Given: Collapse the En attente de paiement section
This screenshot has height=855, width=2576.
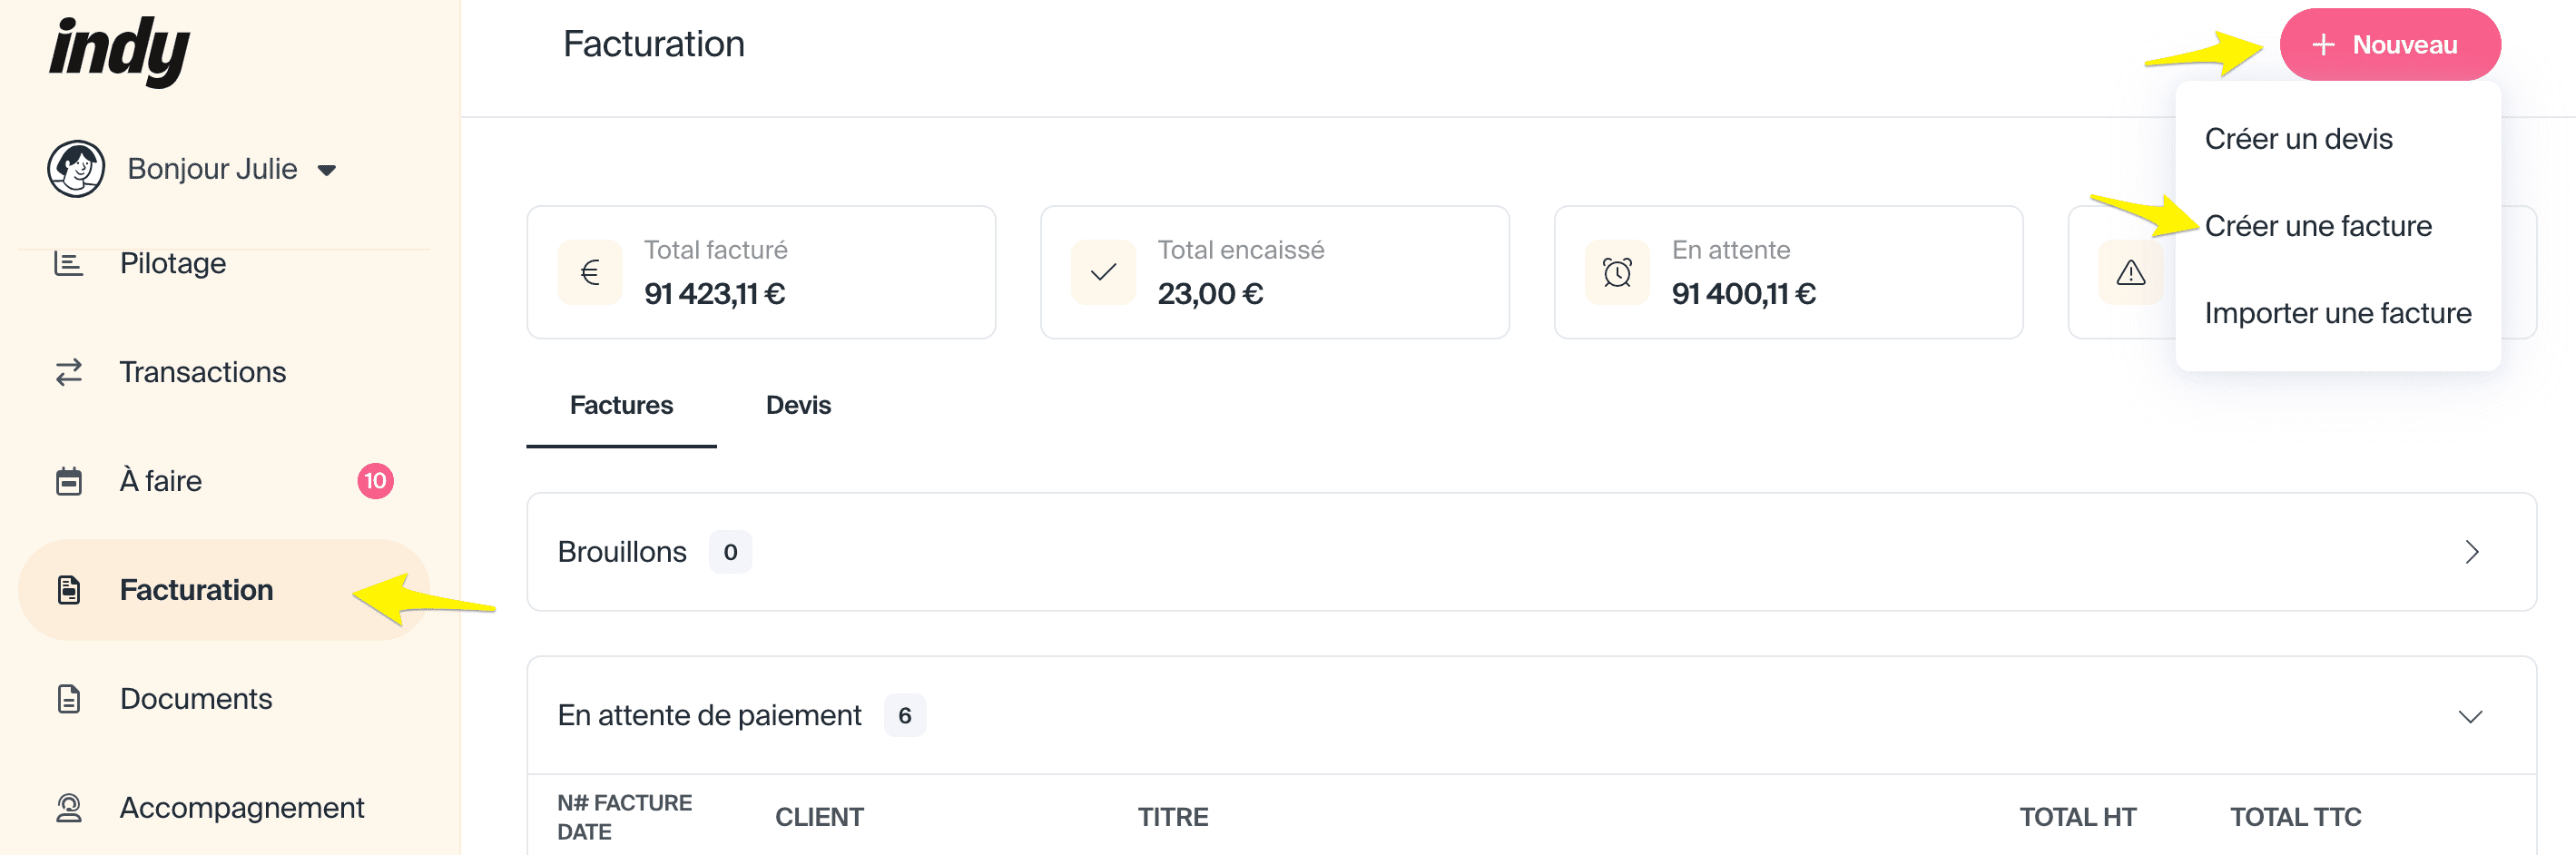Looking at the screenshot, I should click(x=2470, y=716).
